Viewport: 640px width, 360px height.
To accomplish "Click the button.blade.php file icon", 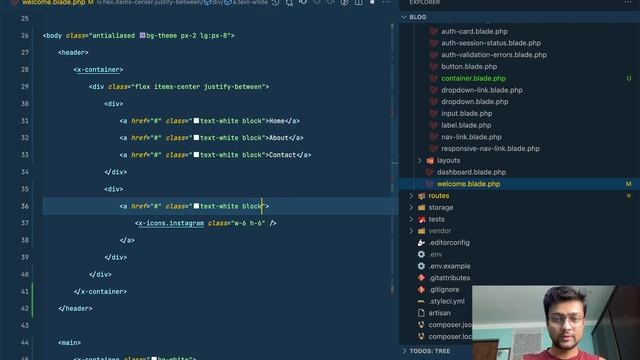I will point(433,67).
